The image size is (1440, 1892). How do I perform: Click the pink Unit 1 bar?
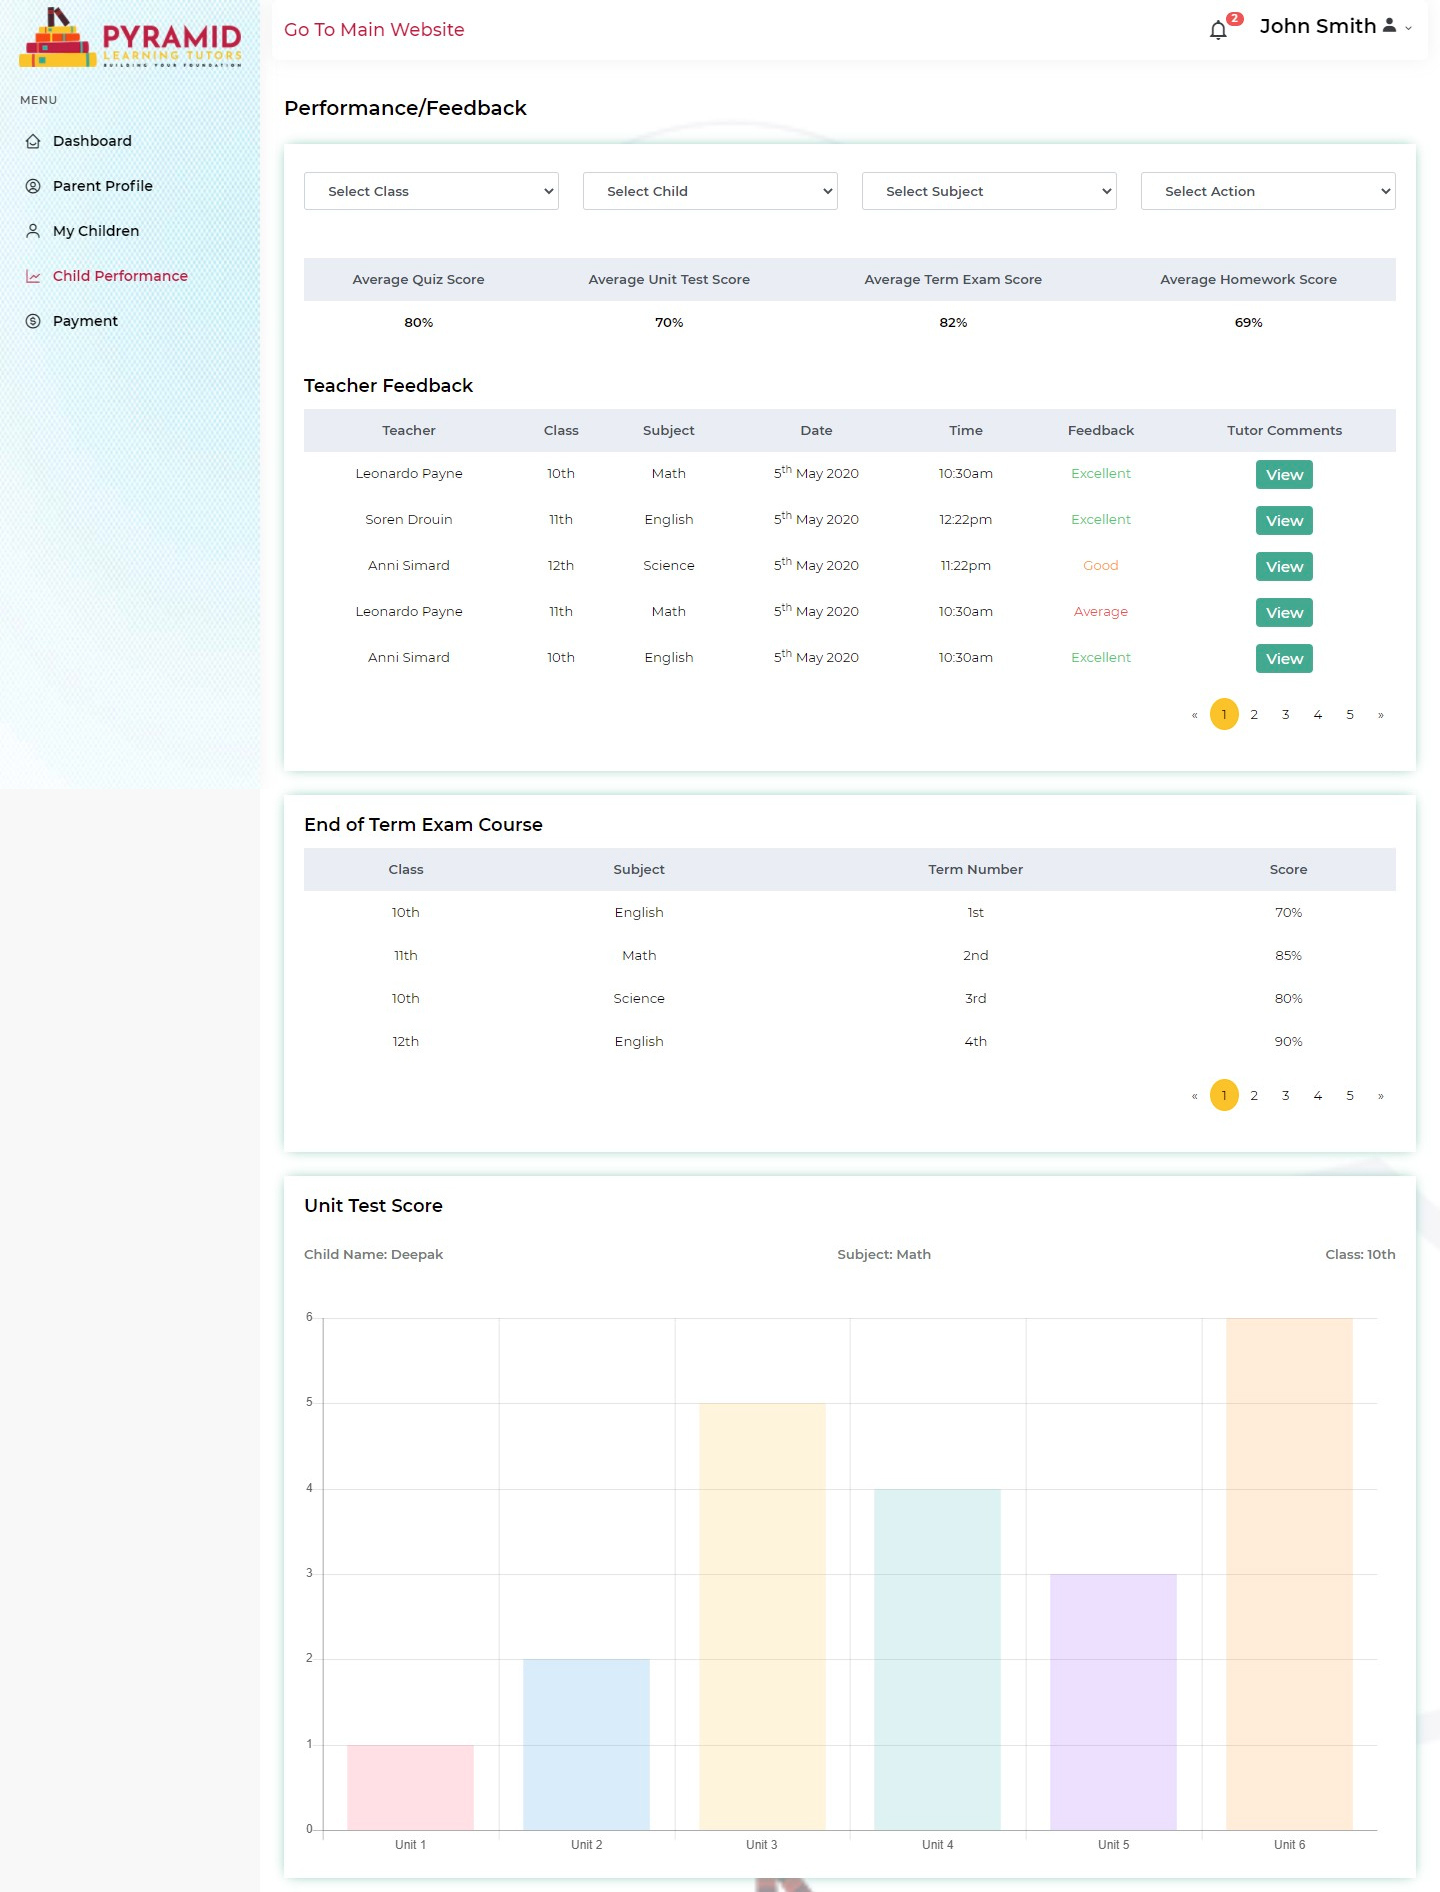click(410, 1788)
